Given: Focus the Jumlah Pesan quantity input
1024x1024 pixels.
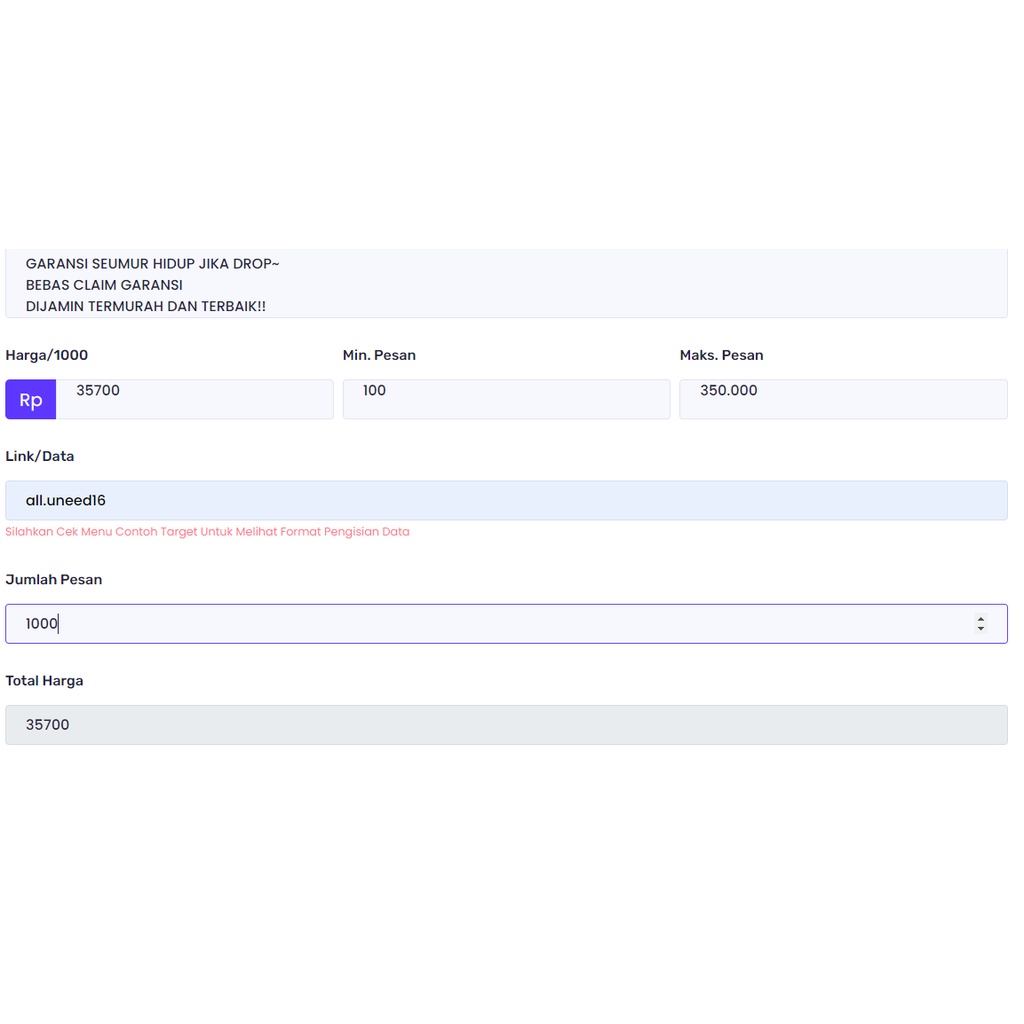Looking at the screenshot, I should coord(490,624).
